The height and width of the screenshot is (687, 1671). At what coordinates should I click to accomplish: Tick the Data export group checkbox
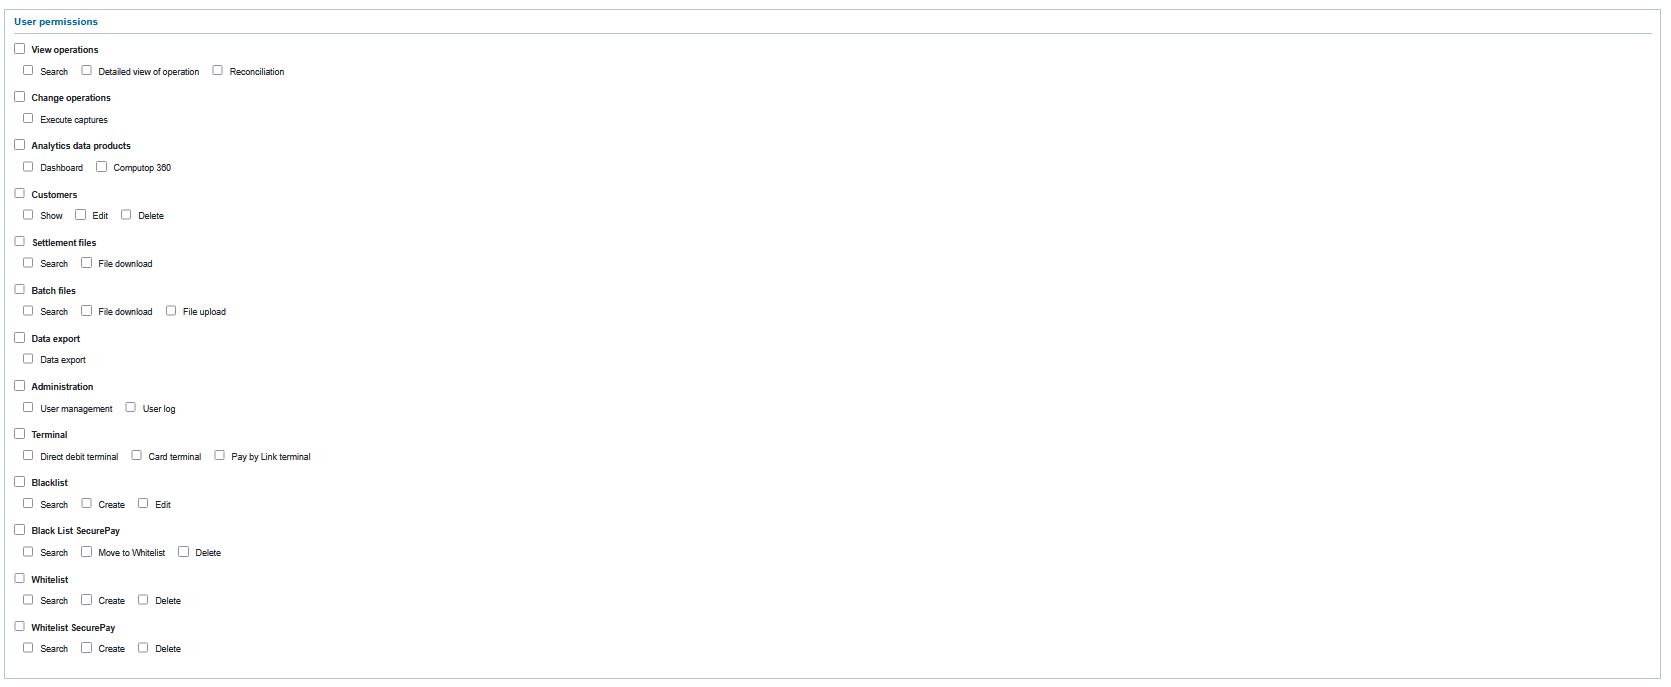(x=19, y=338)
